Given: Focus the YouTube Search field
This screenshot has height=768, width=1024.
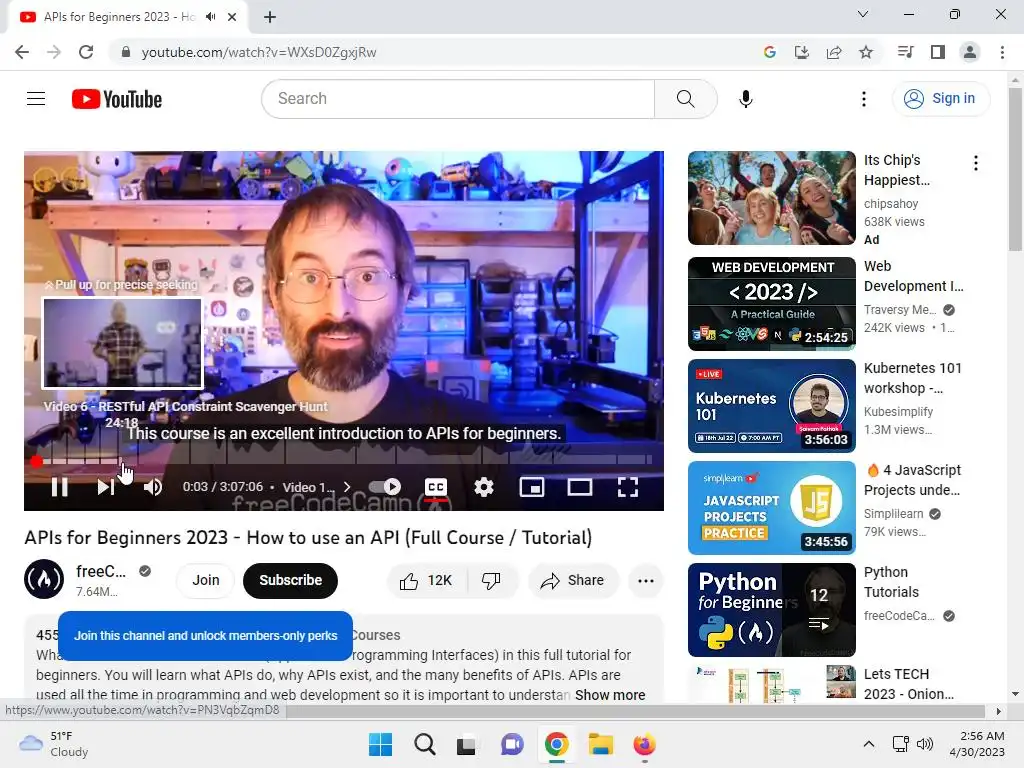Looking at the screenshot, I should coord(458,99).
